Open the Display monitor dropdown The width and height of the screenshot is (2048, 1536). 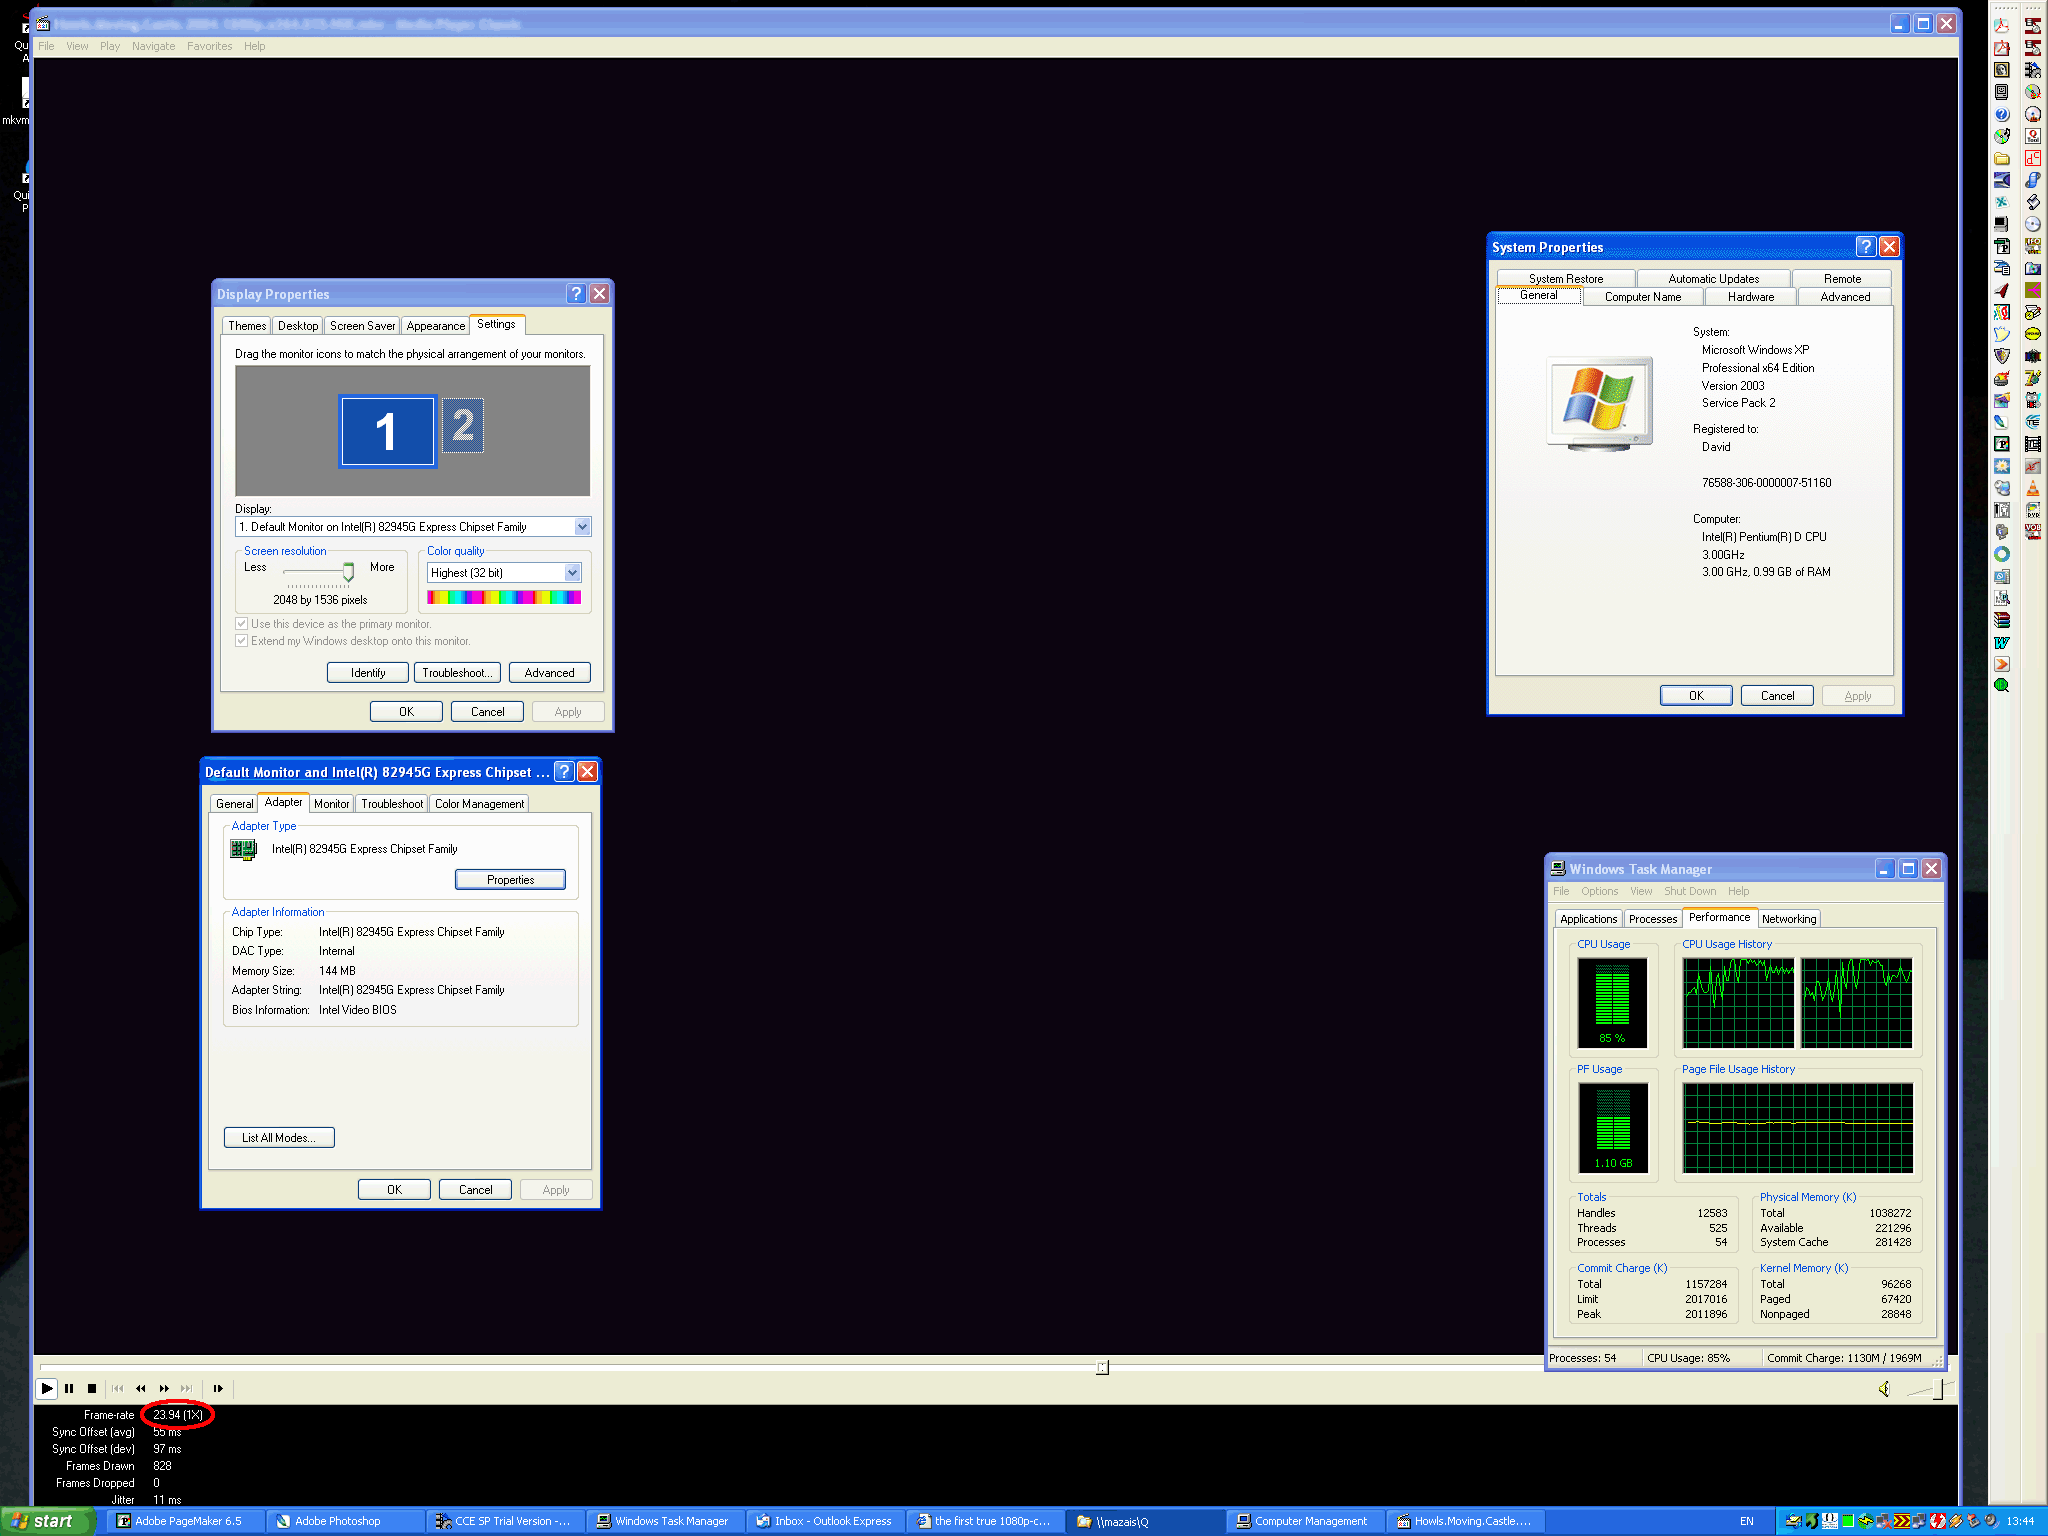tap(582, 527)
